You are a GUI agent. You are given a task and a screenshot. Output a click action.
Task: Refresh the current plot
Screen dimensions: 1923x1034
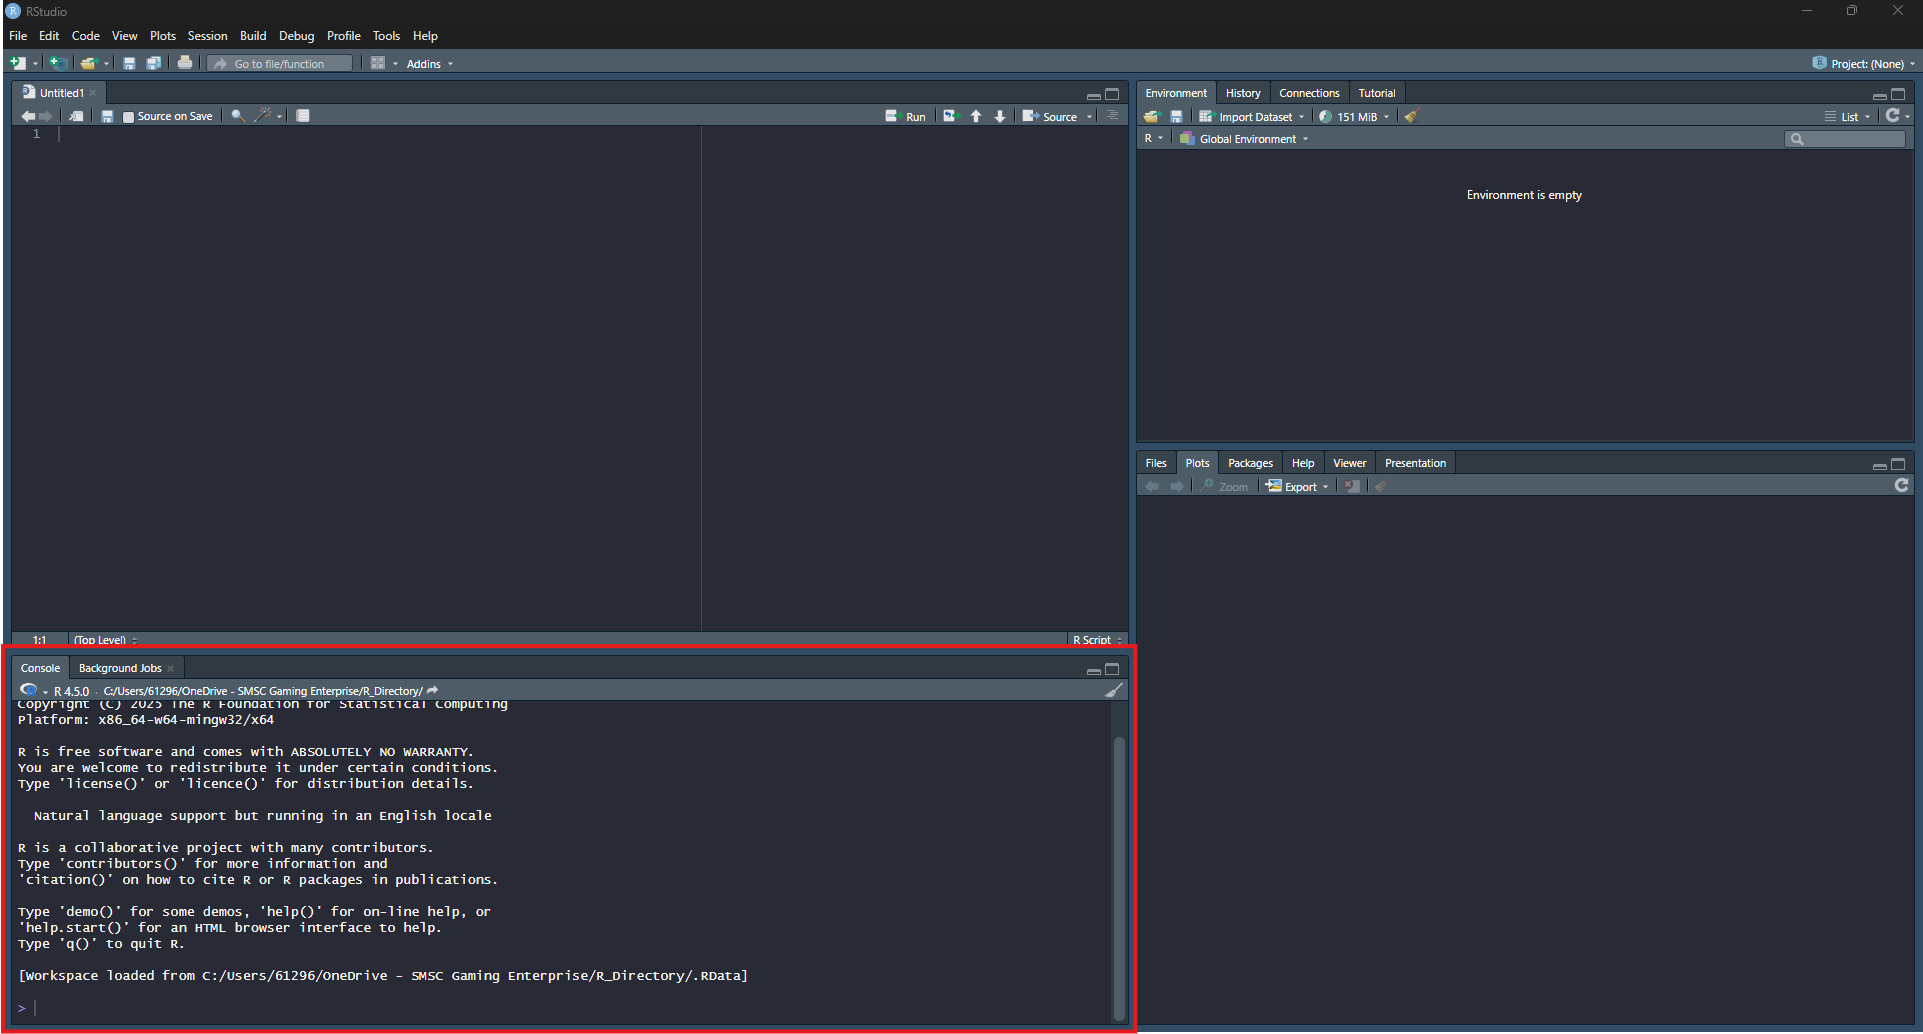click(x=1902, y=485)
